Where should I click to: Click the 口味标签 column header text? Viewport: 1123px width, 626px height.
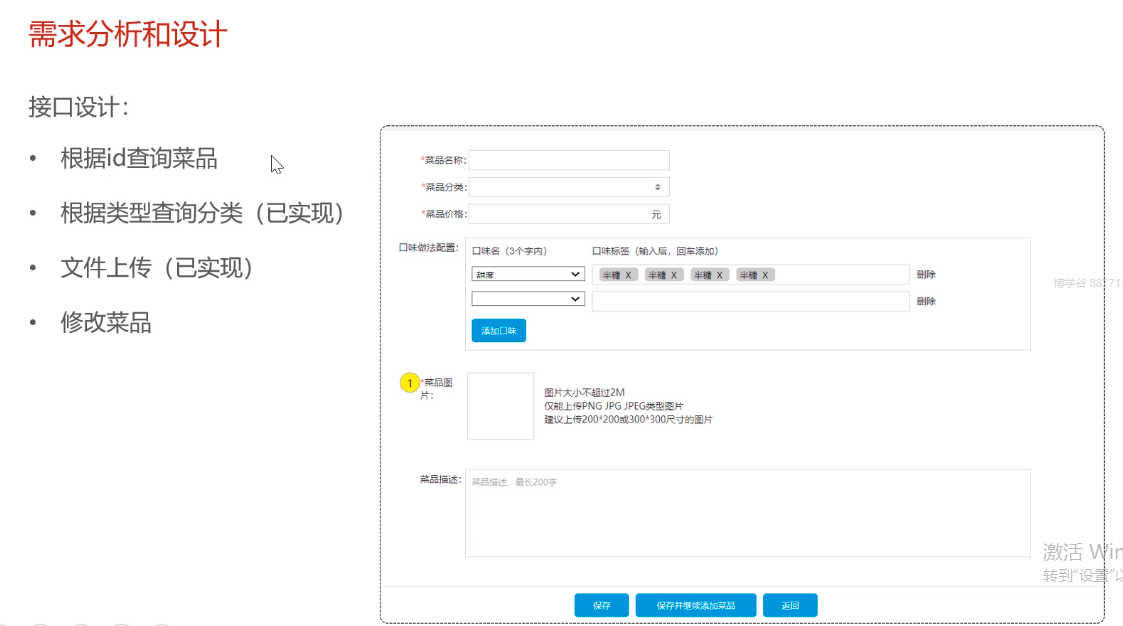point(655,251)
